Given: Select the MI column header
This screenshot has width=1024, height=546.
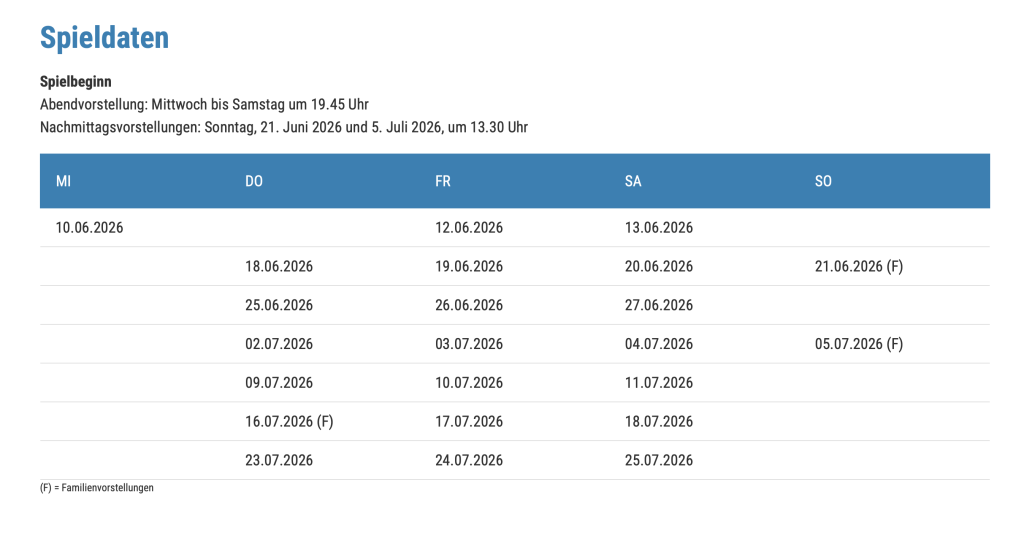Looking at the screenshot, I should pyautogui.click(x=64, y=181).
